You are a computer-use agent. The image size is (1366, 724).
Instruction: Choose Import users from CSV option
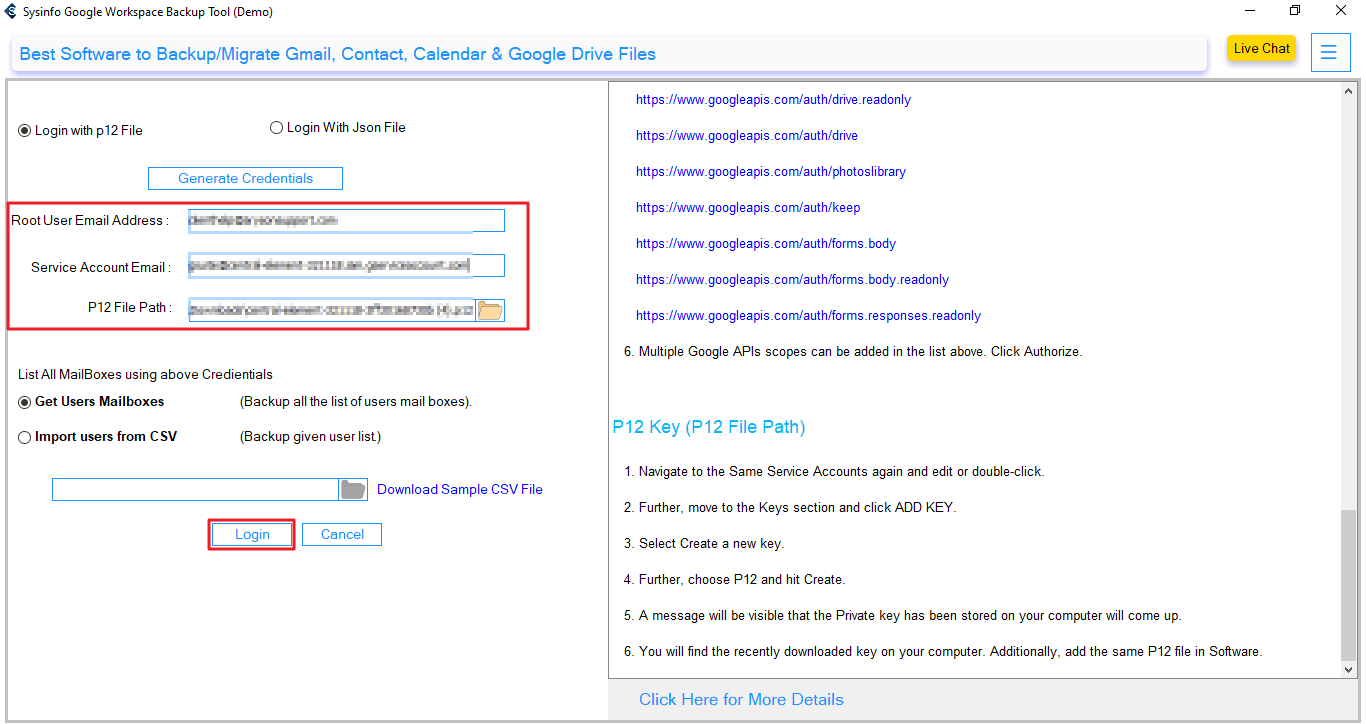point(25,437)
